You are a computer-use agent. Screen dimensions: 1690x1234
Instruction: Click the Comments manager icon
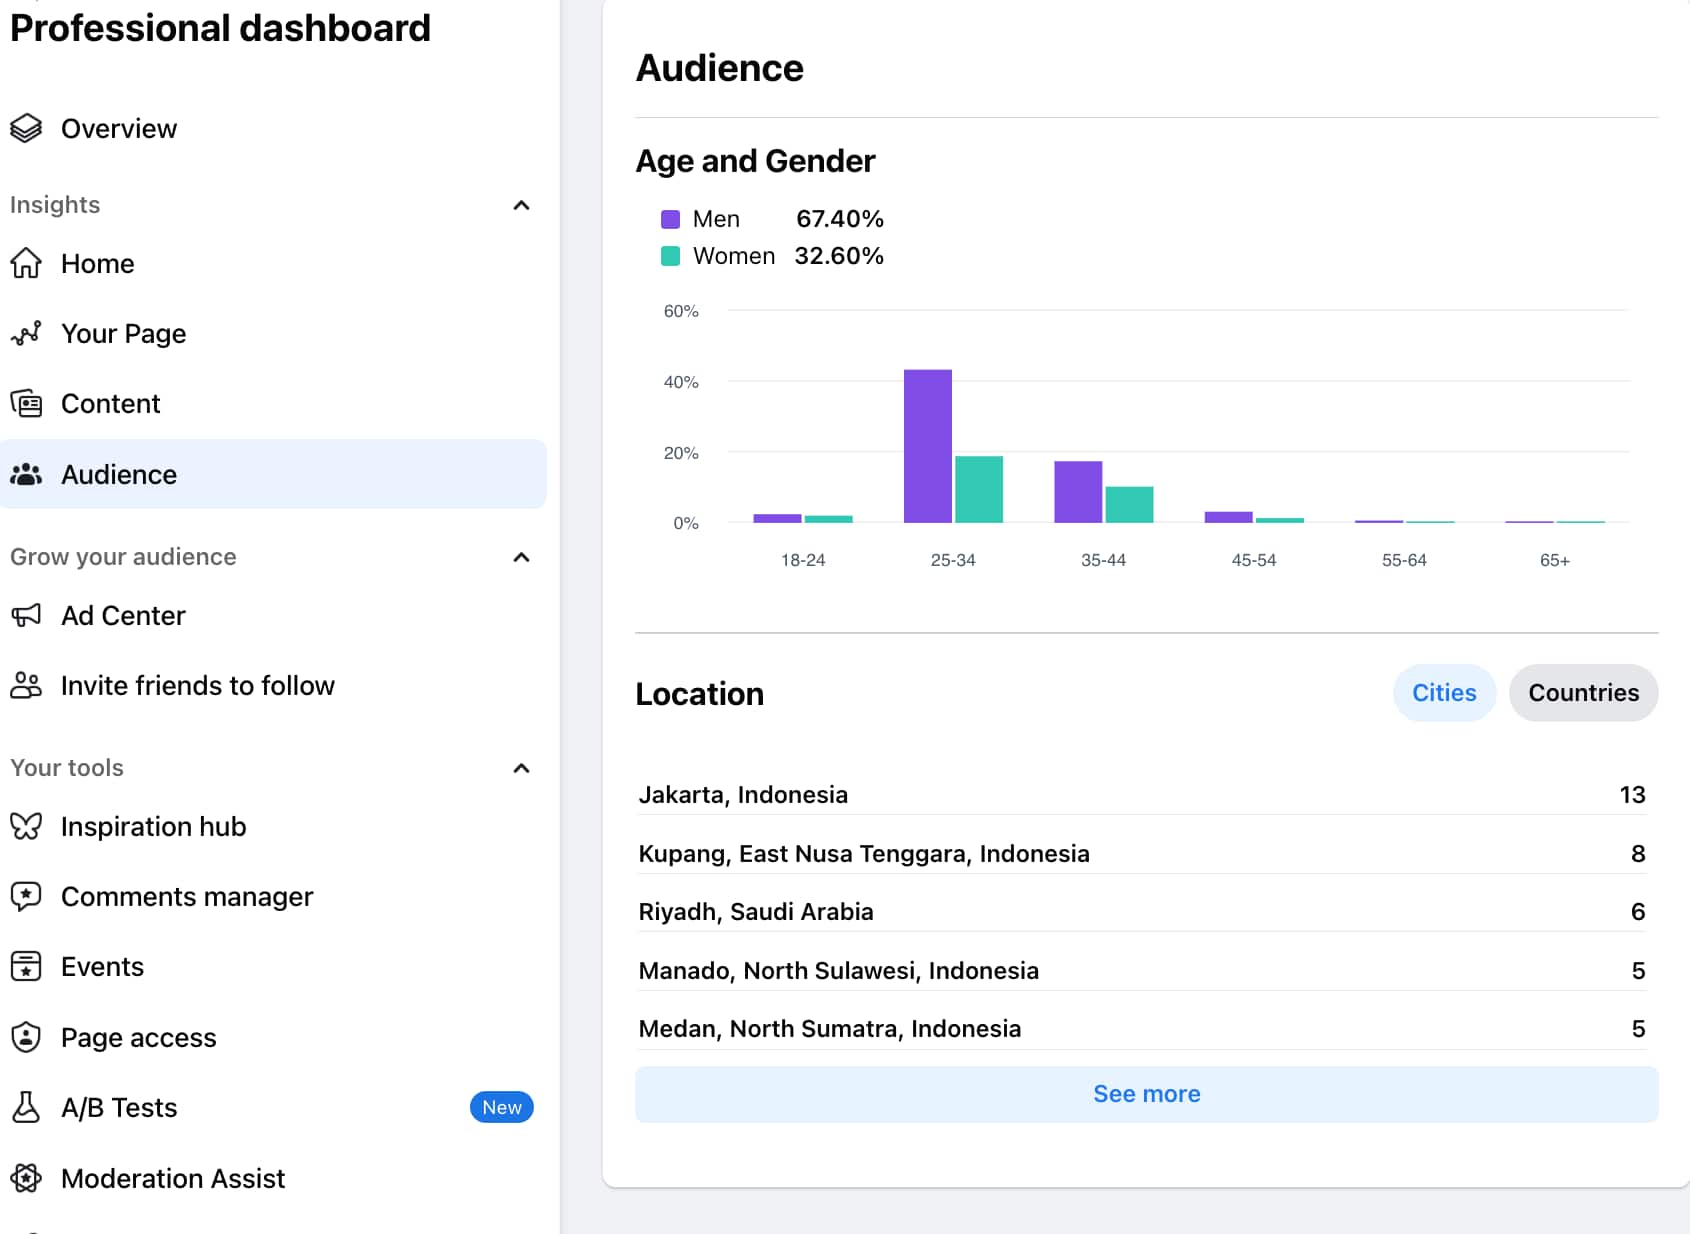26,896
